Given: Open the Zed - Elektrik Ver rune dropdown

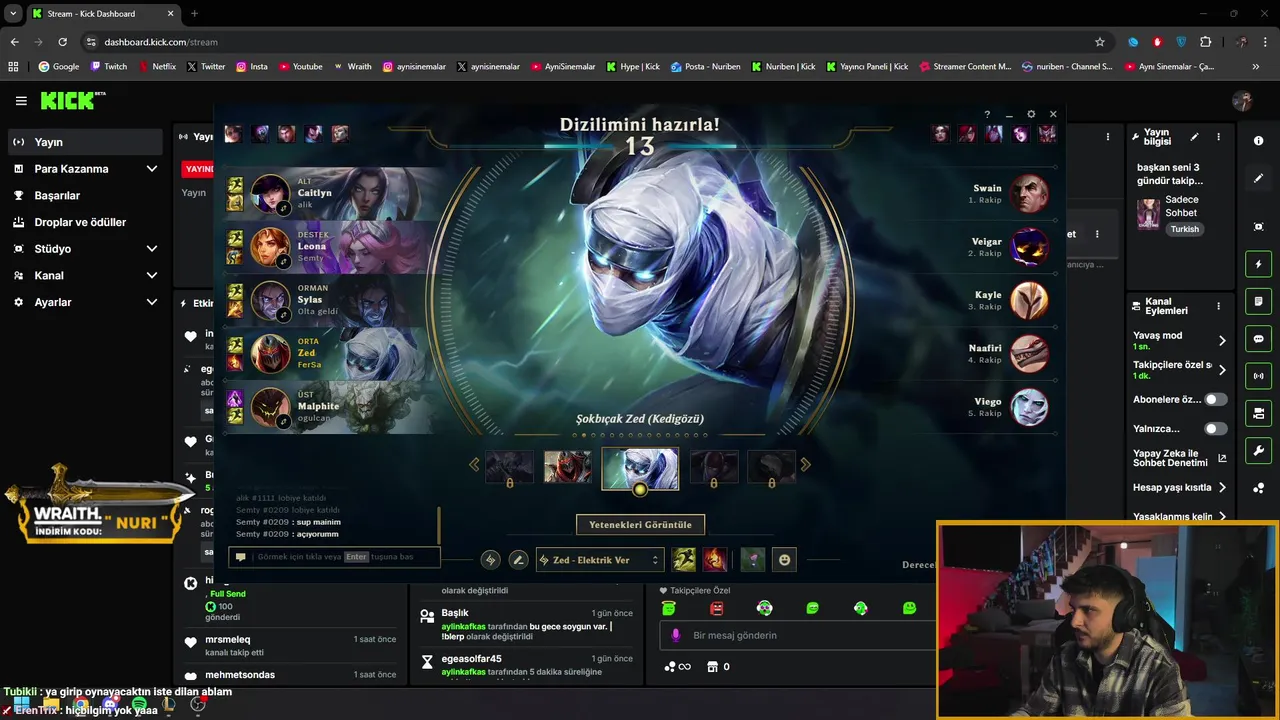Looking at the screenshot, I should click(600, 560).
